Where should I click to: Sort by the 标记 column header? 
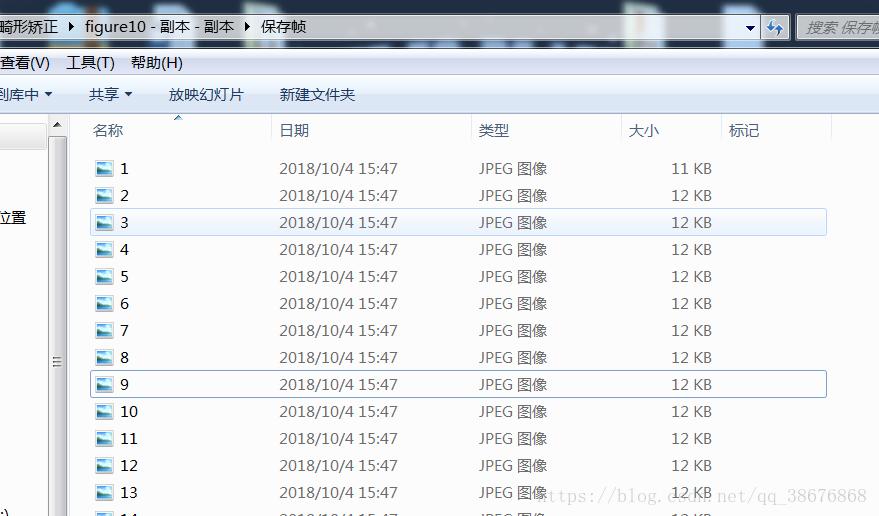[744, 131]
